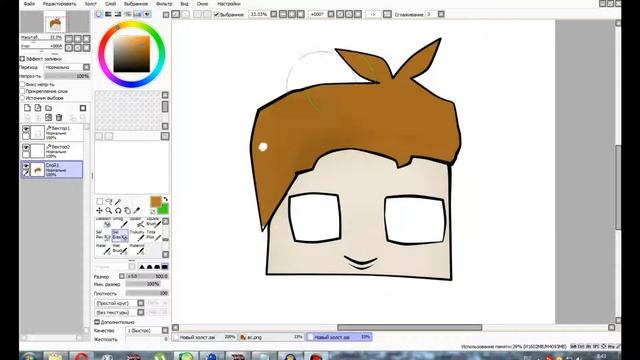This screenshot has height=360, width=640.
Task: Hide the Вектор2 layer via eye icon
Action: 26,147
